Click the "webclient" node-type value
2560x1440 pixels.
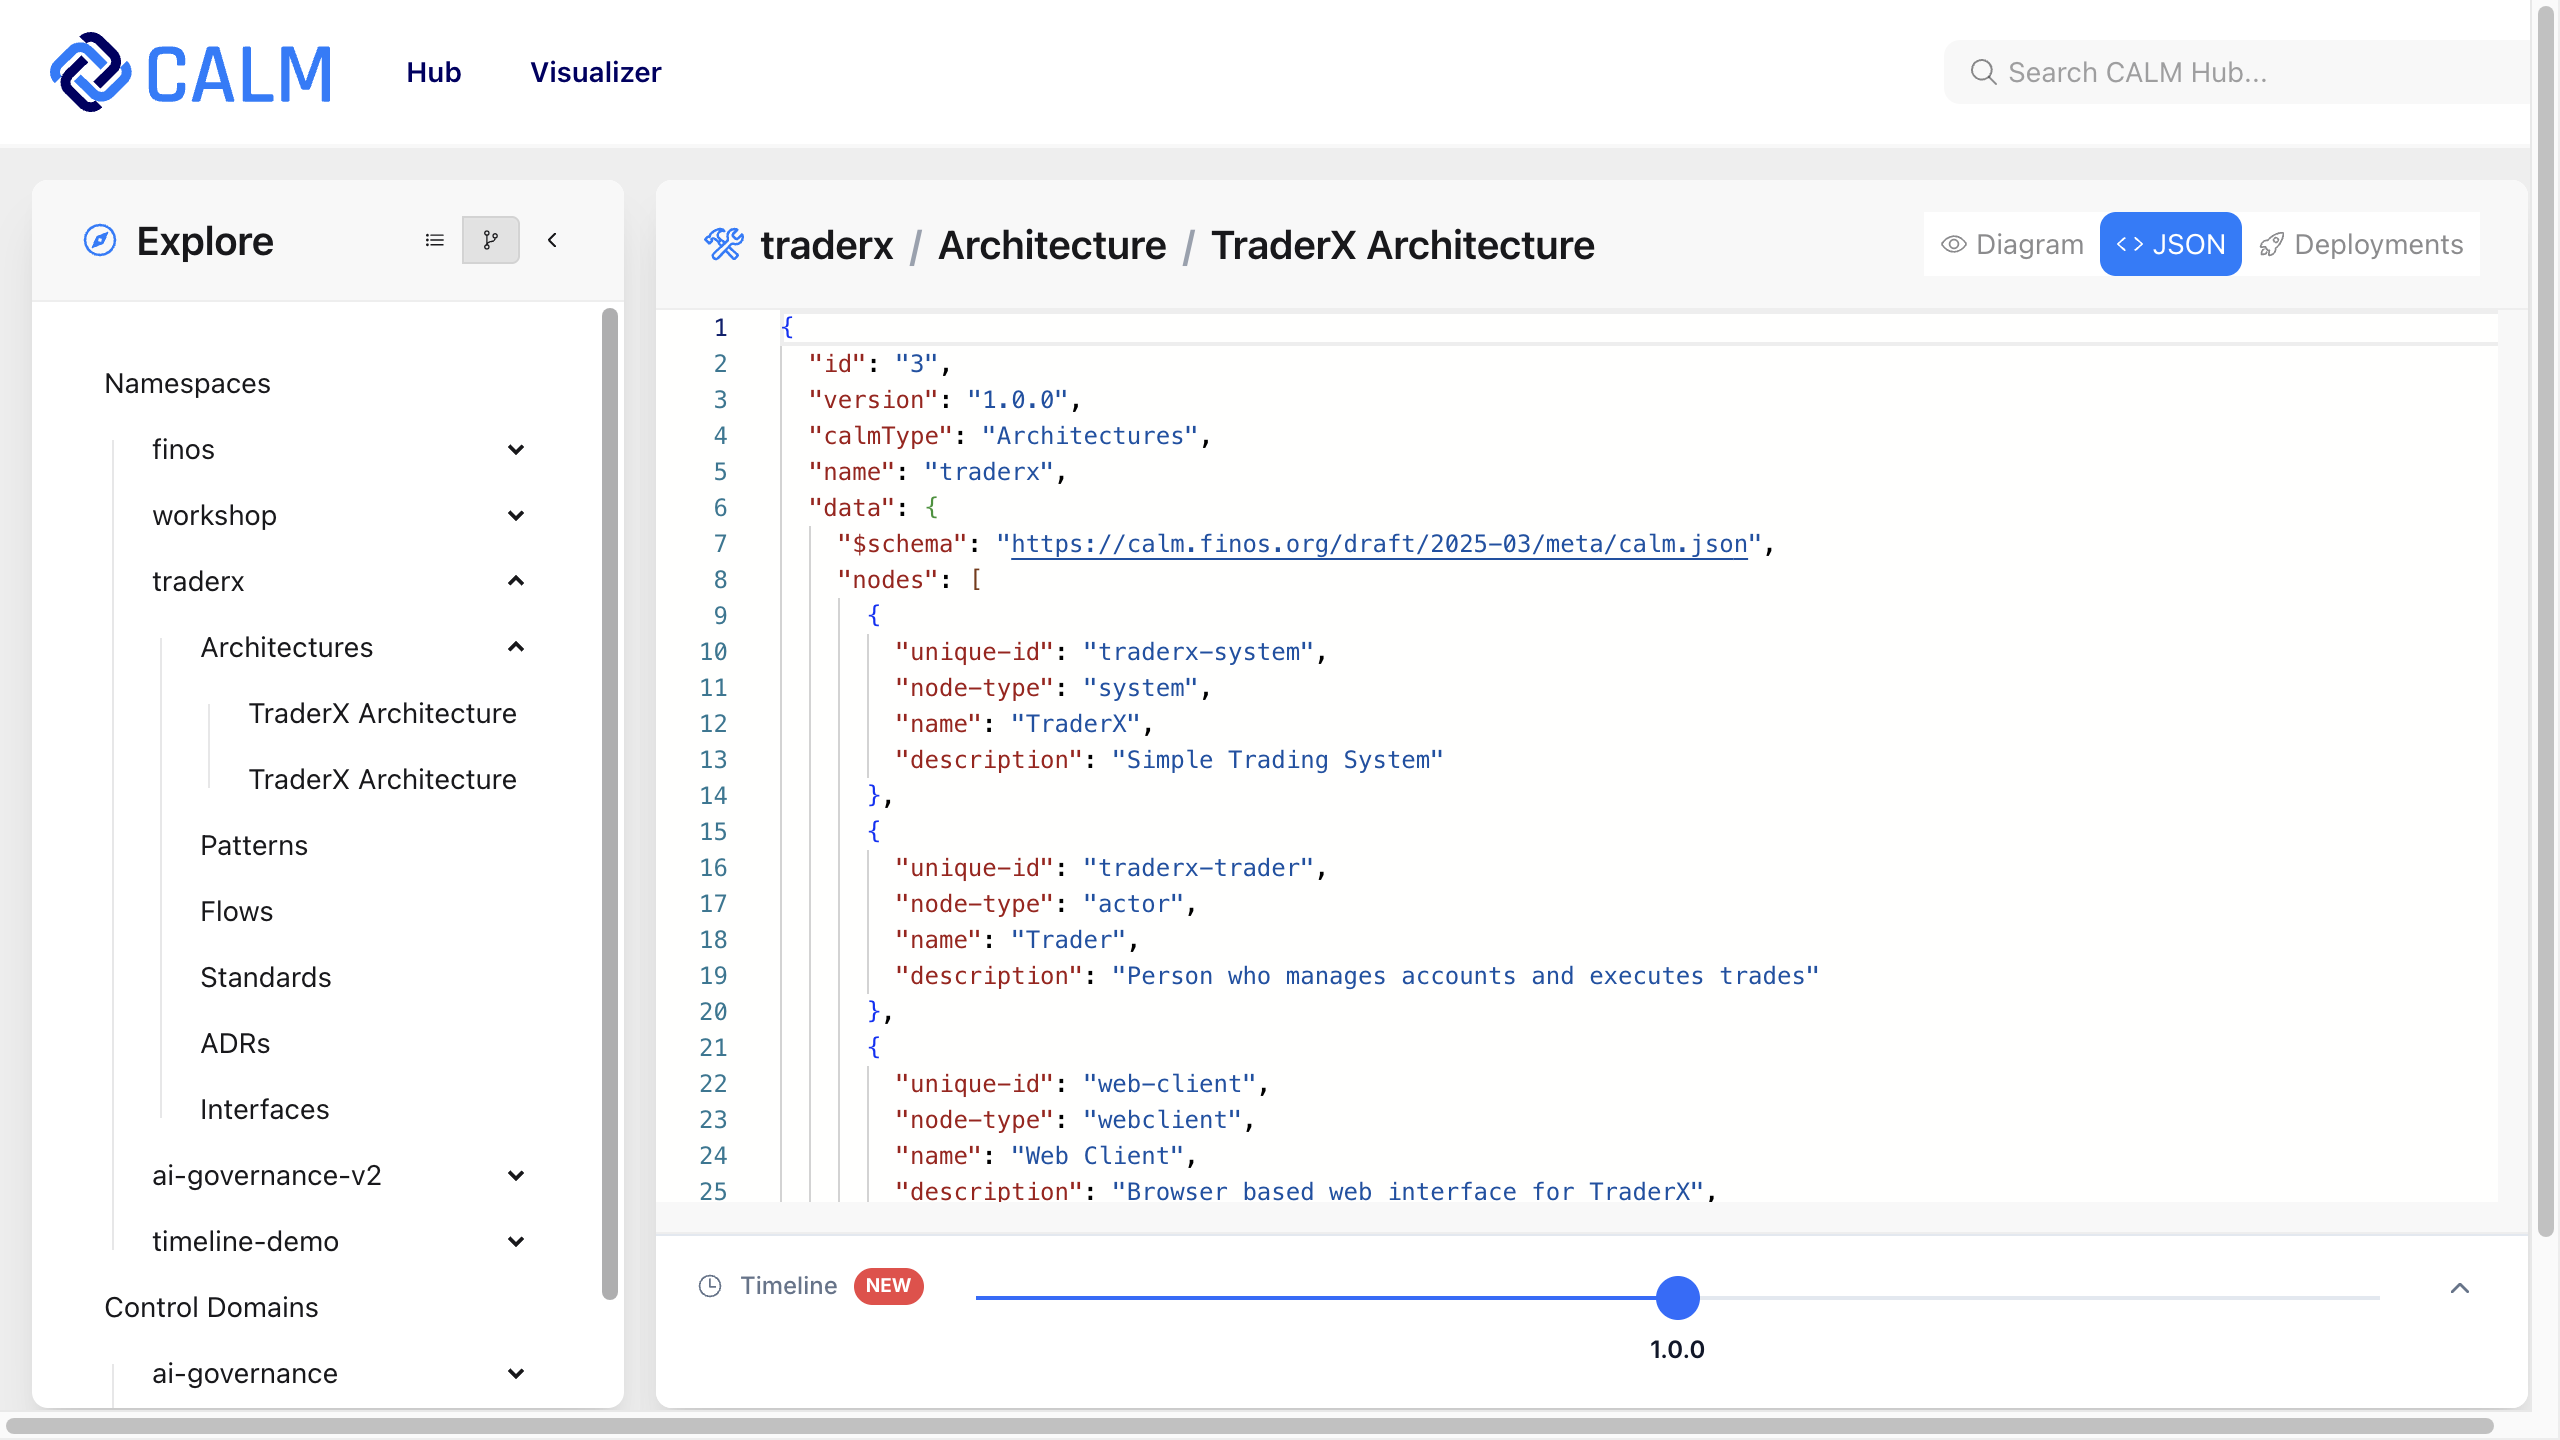pyautogui.click(x=1162, y=1120)
